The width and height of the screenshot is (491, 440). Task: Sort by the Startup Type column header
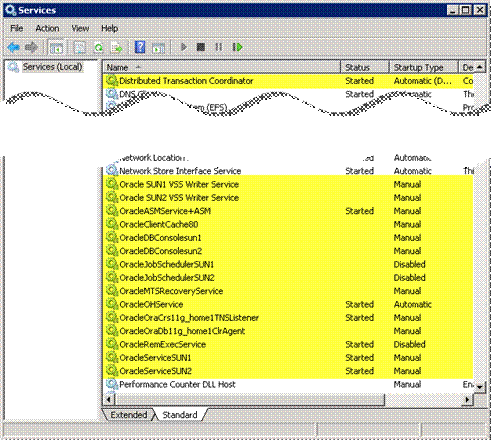[x=423, y=67]
